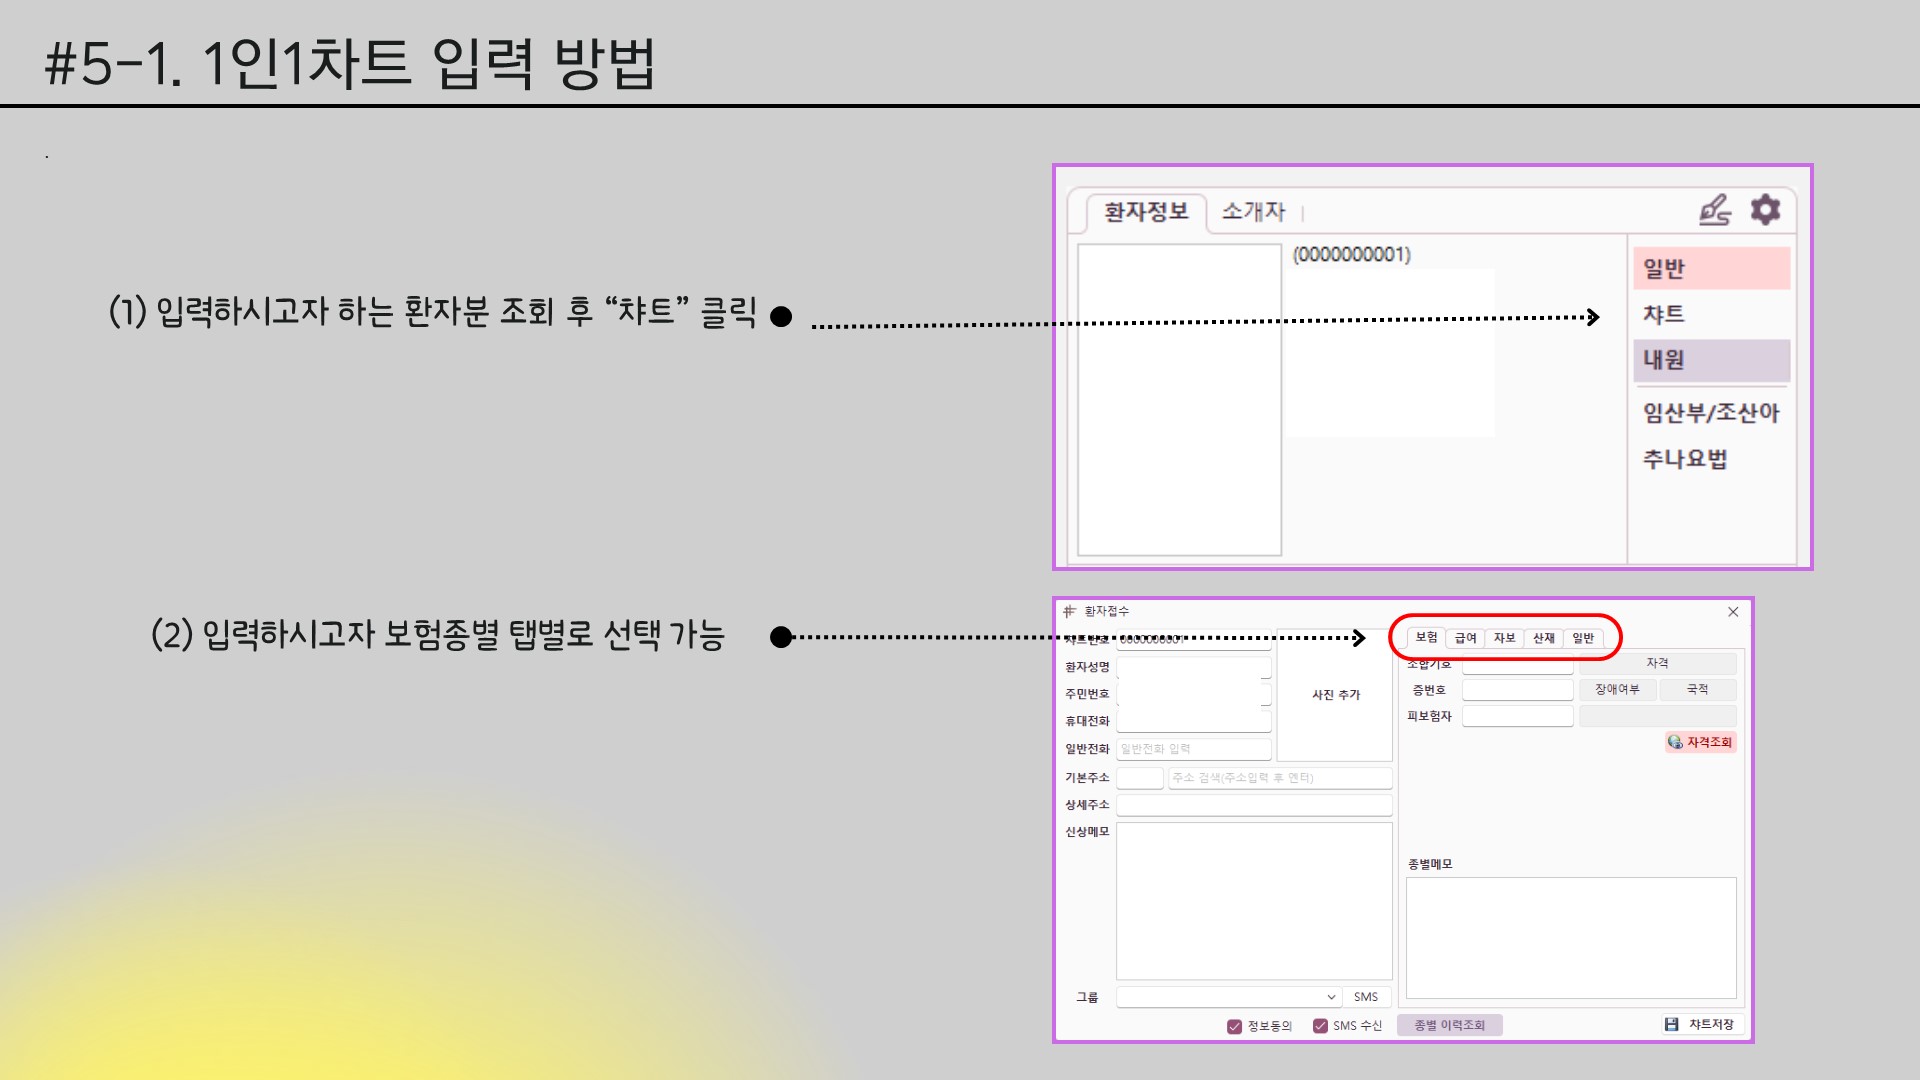
Task: Toggle the 정보동의 checkbox
Action: pyautogui.click(x=1234, y=1026)
